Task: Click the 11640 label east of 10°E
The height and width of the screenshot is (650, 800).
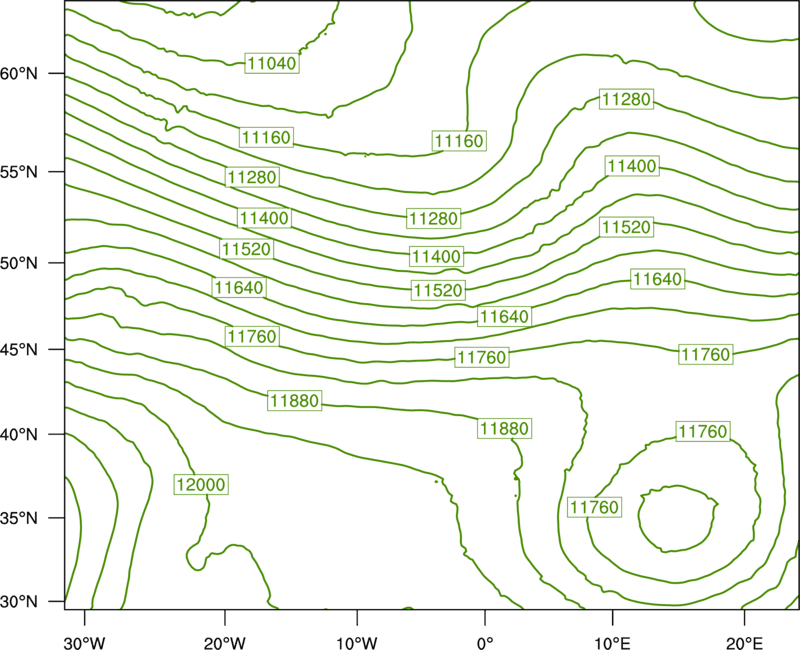Action: pyautogui.click(x=658, y=279)
